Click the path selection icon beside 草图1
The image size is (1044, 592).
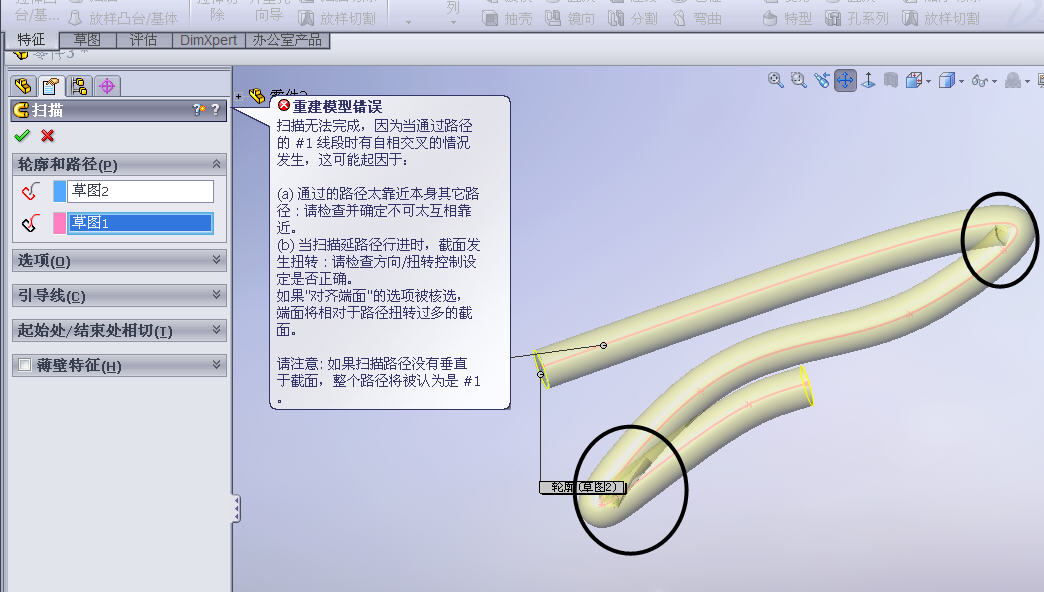click(31, 223)
